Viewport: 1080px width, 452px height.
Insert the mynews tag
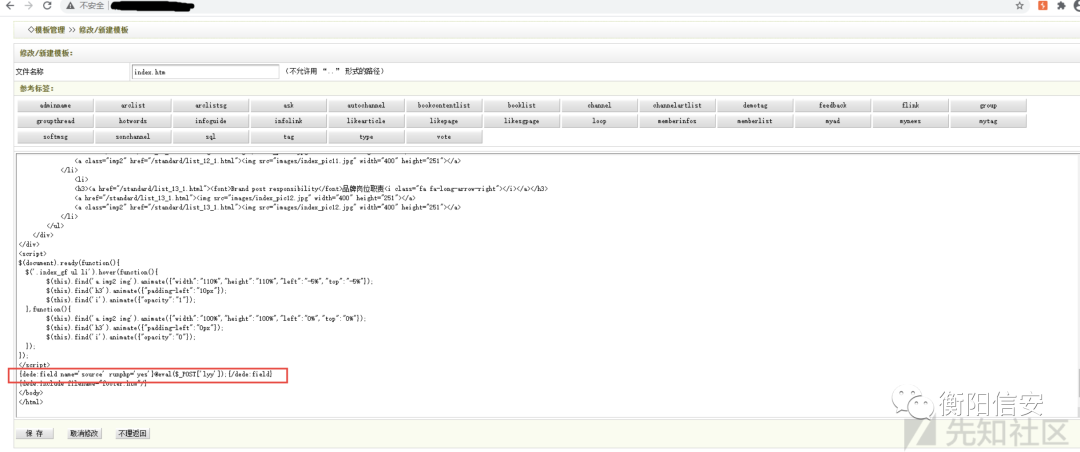[x=911, y=121]
